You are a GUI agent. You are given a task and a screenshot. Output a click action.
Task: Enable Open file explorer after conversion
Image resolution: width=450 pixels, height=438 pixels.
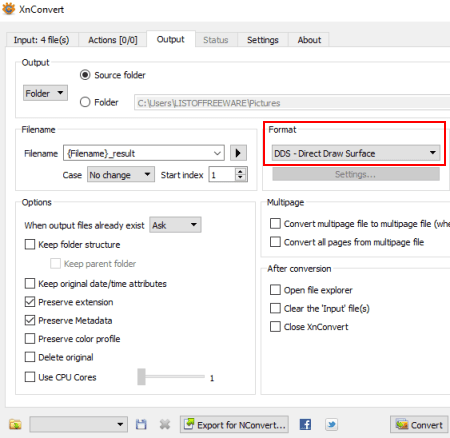click(275, 290)
